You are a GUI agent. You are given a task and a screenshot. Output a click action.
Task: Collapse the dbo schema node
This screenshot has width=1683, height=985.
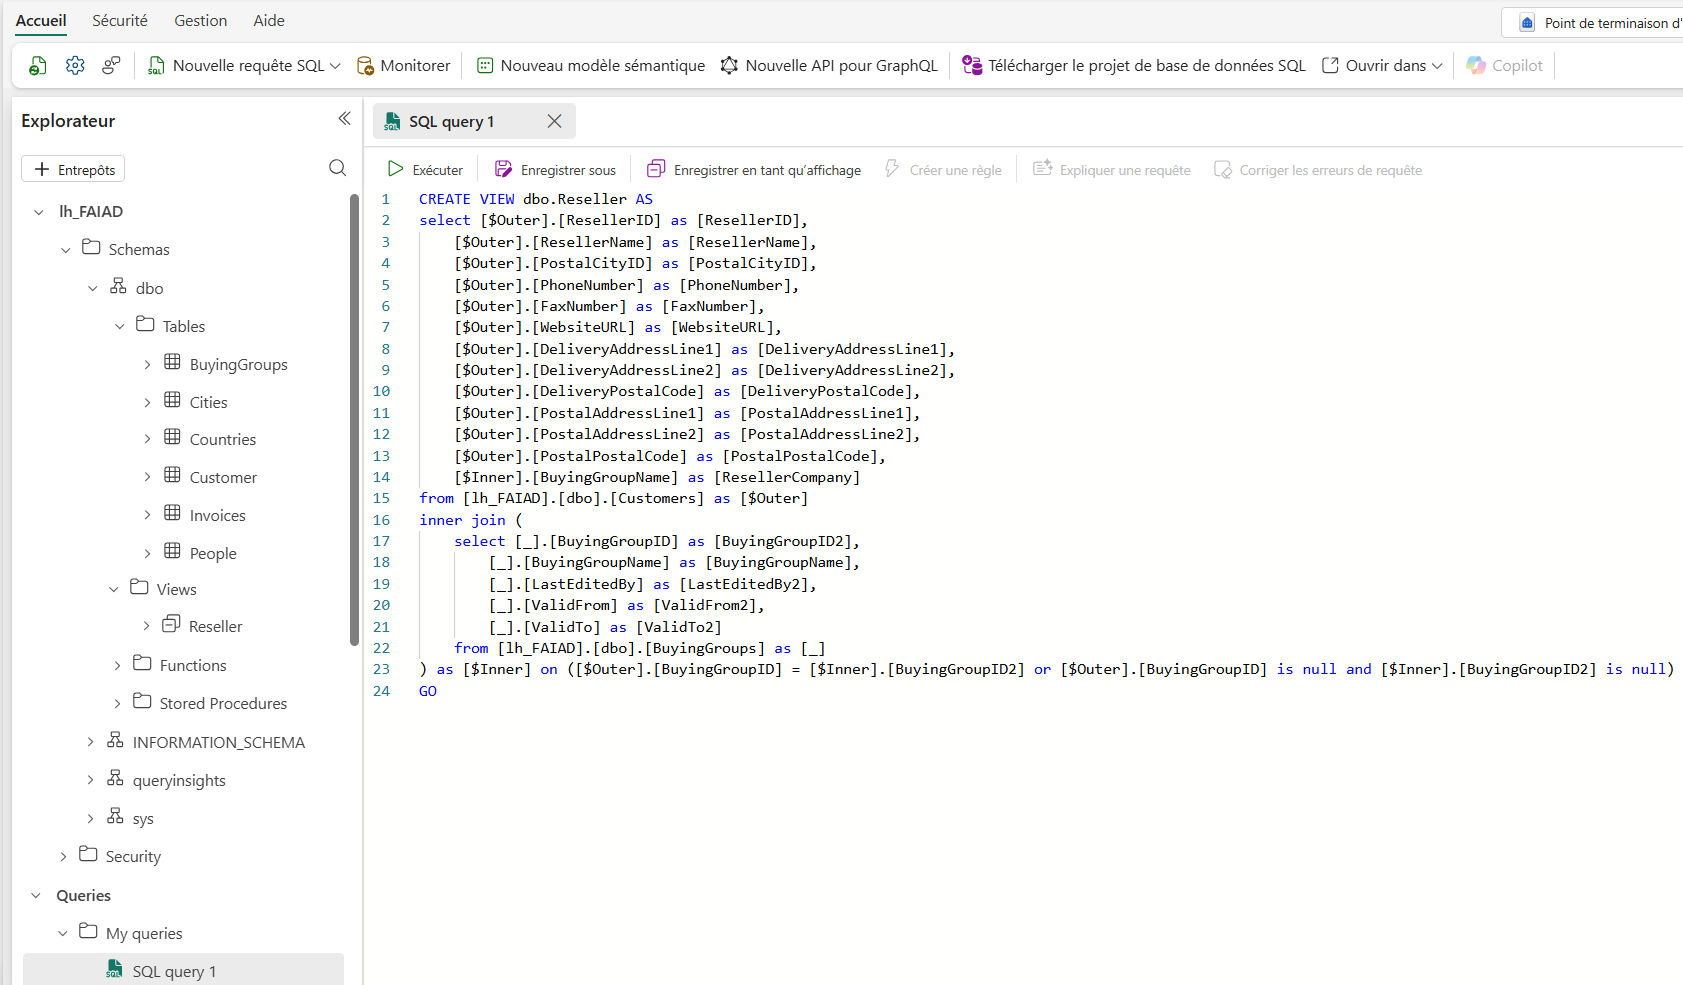point(93,288)
